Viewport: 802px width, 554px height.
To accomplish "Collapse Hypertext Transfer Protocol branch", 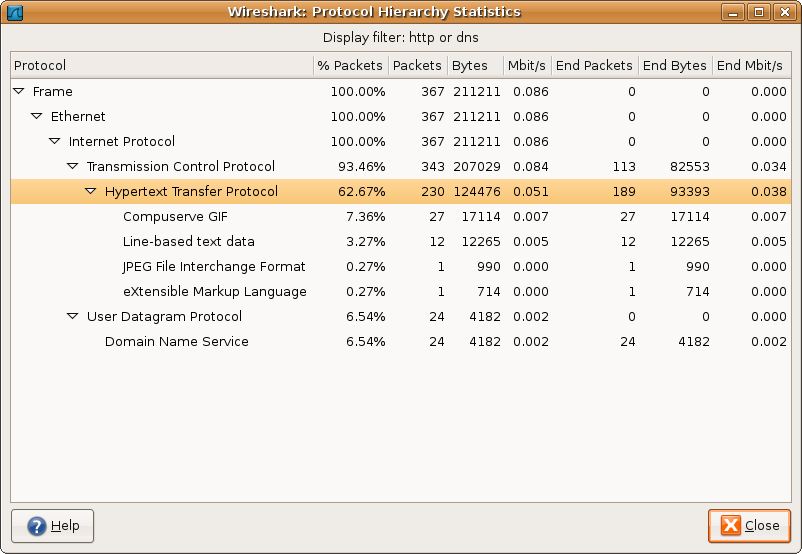I will (x=91, y=191).
